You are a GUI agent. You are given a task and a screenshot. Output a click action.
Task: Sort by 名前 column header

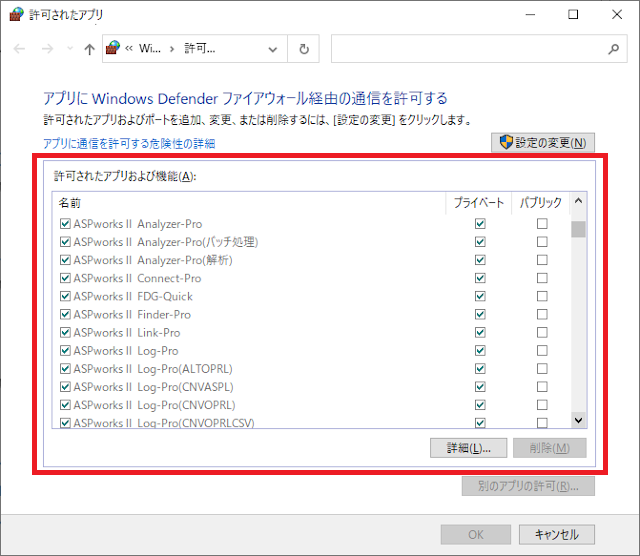(249, 203)
